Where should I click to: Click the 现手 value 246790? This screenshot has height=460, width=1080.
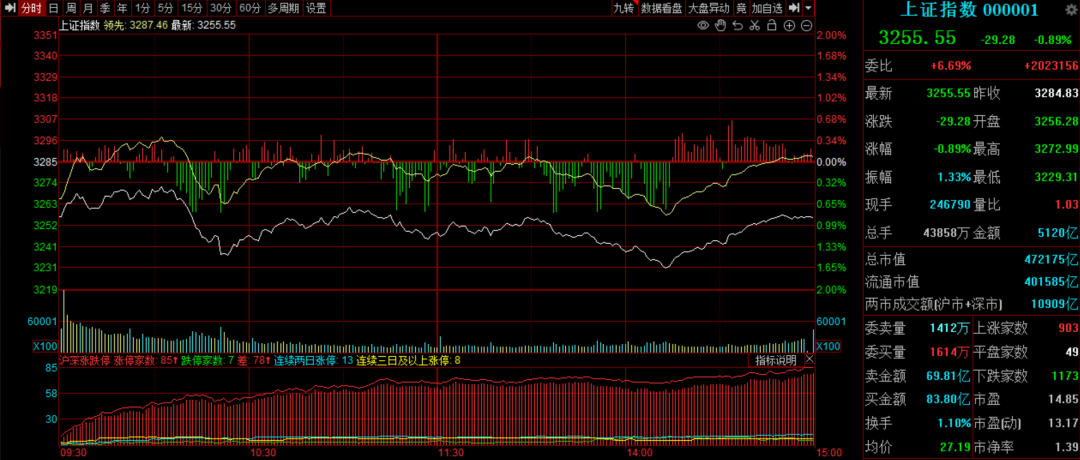coord(948,205)
